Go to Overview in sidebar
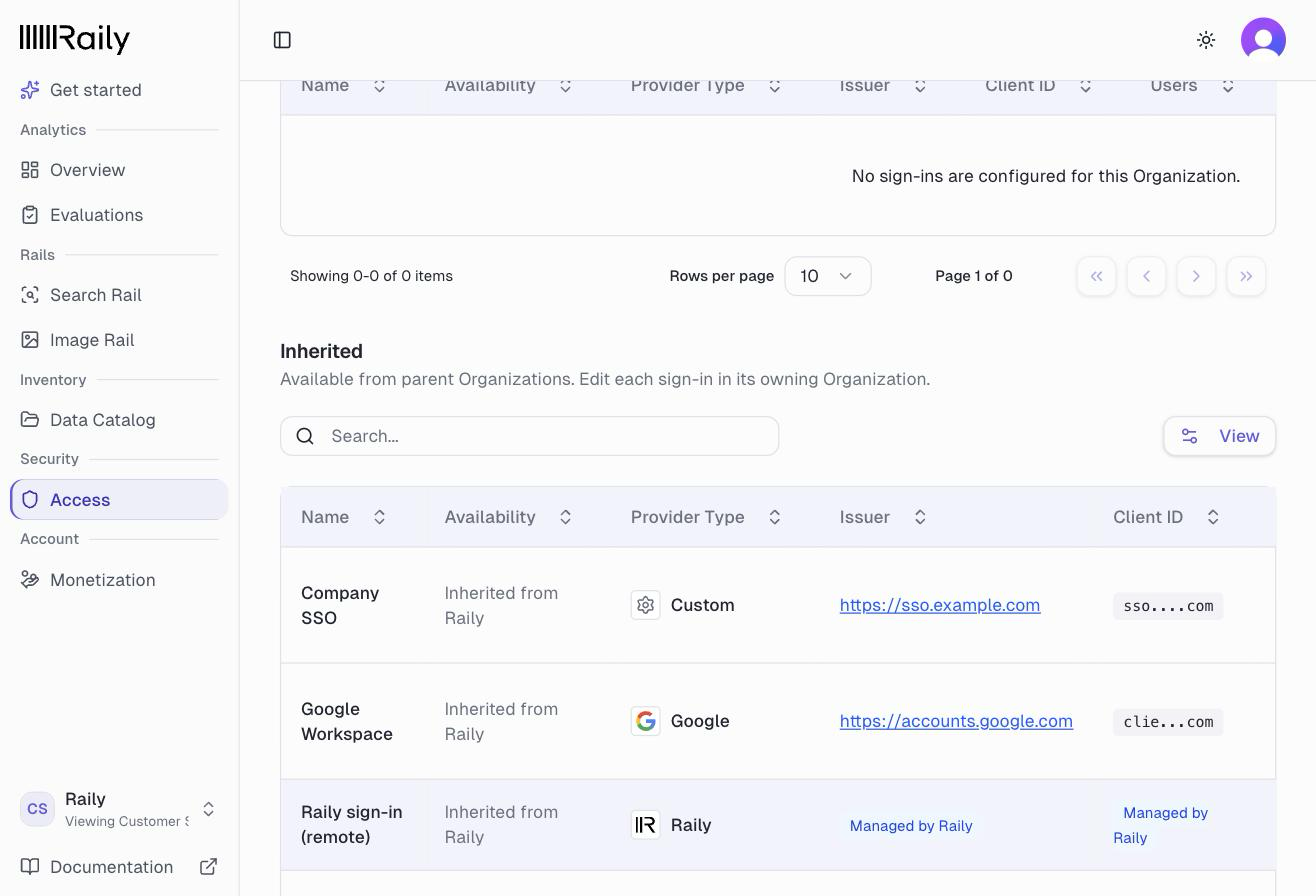The width and height of the screenshot is (1316, 896). point(119,170)
